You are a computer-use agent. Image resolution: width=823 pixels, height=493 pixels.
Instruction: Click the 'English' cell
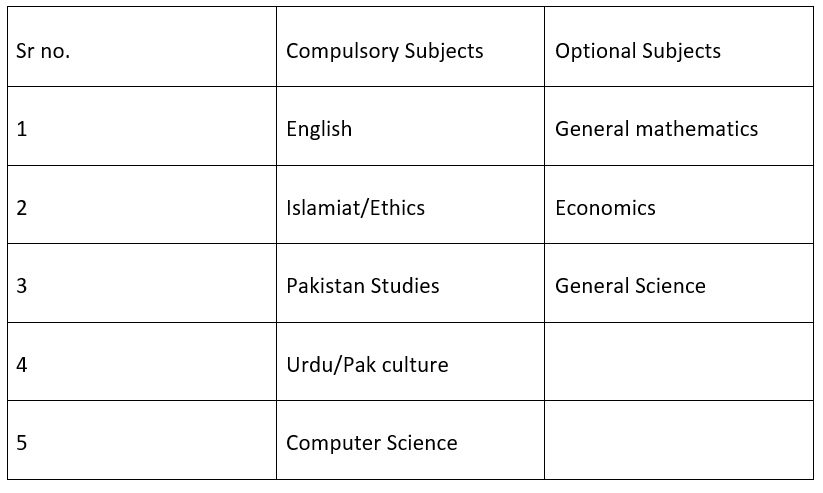410,126
